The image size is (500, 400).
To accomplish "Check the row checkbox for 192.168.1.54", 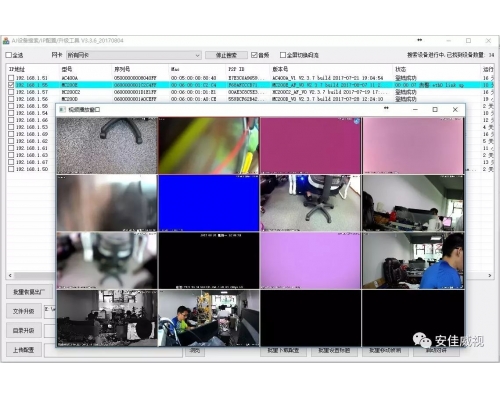I will tap(11, 113).
